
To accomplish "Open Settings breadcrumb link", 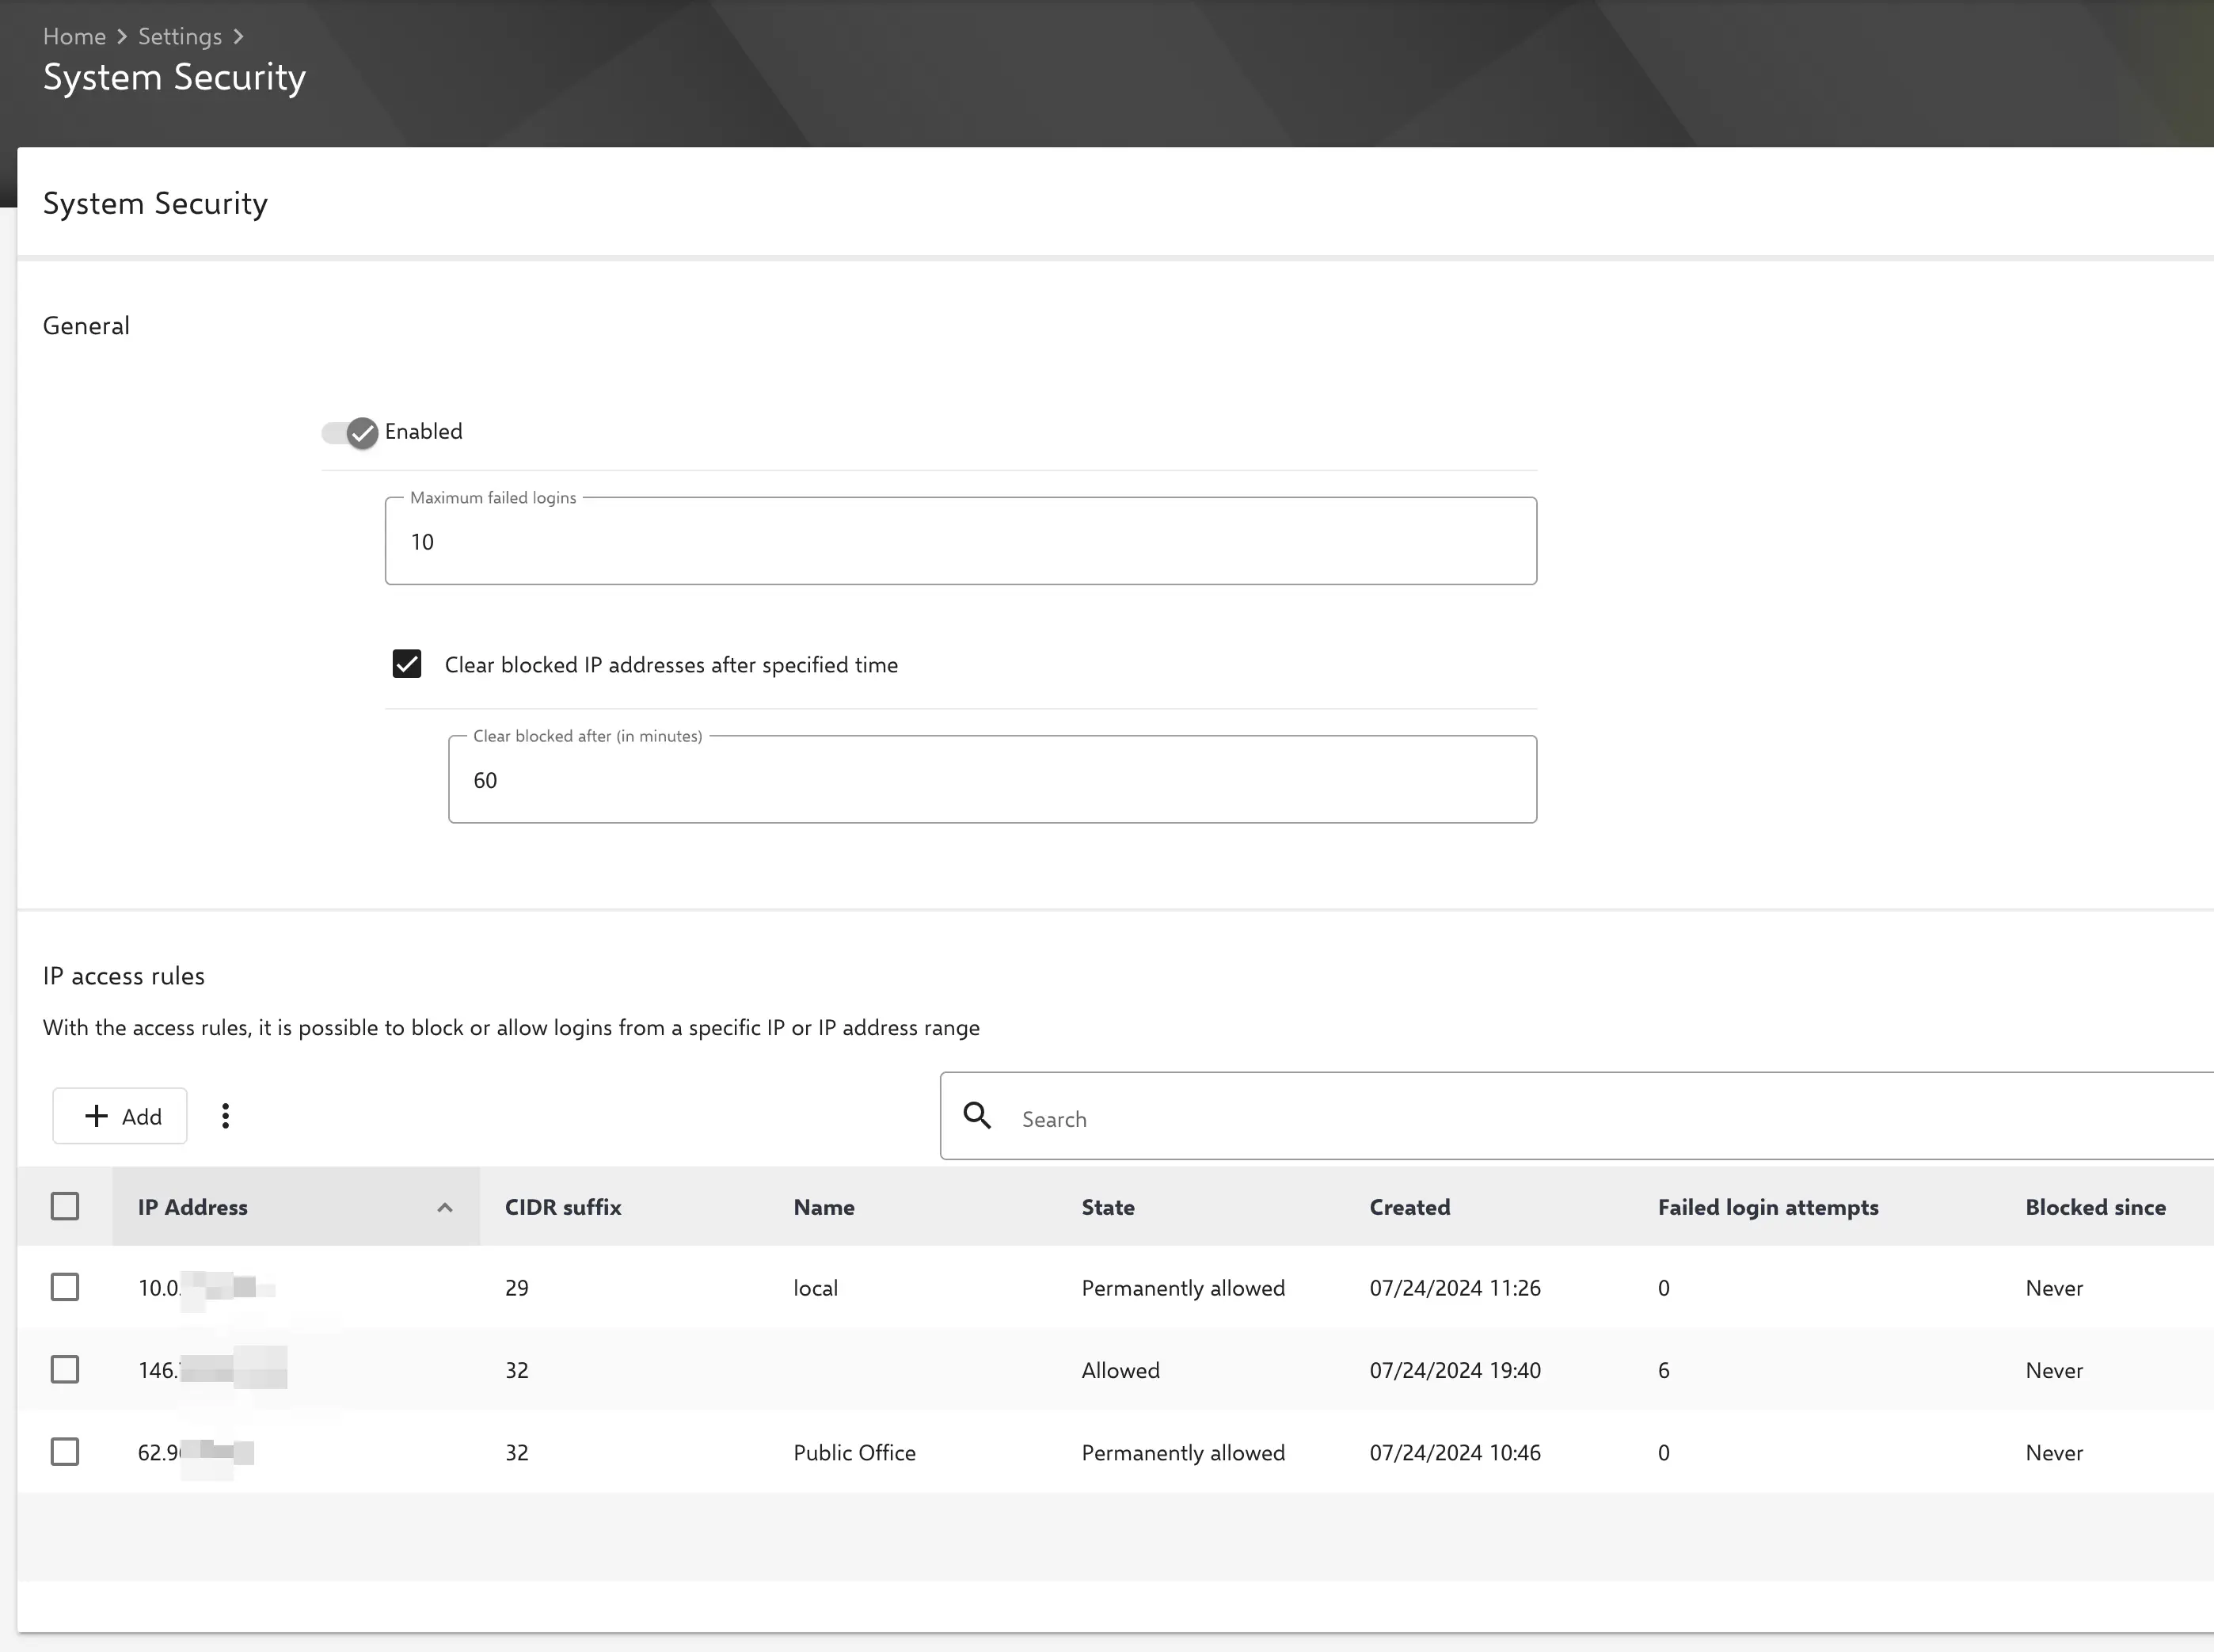I will (x=180, y=36).
